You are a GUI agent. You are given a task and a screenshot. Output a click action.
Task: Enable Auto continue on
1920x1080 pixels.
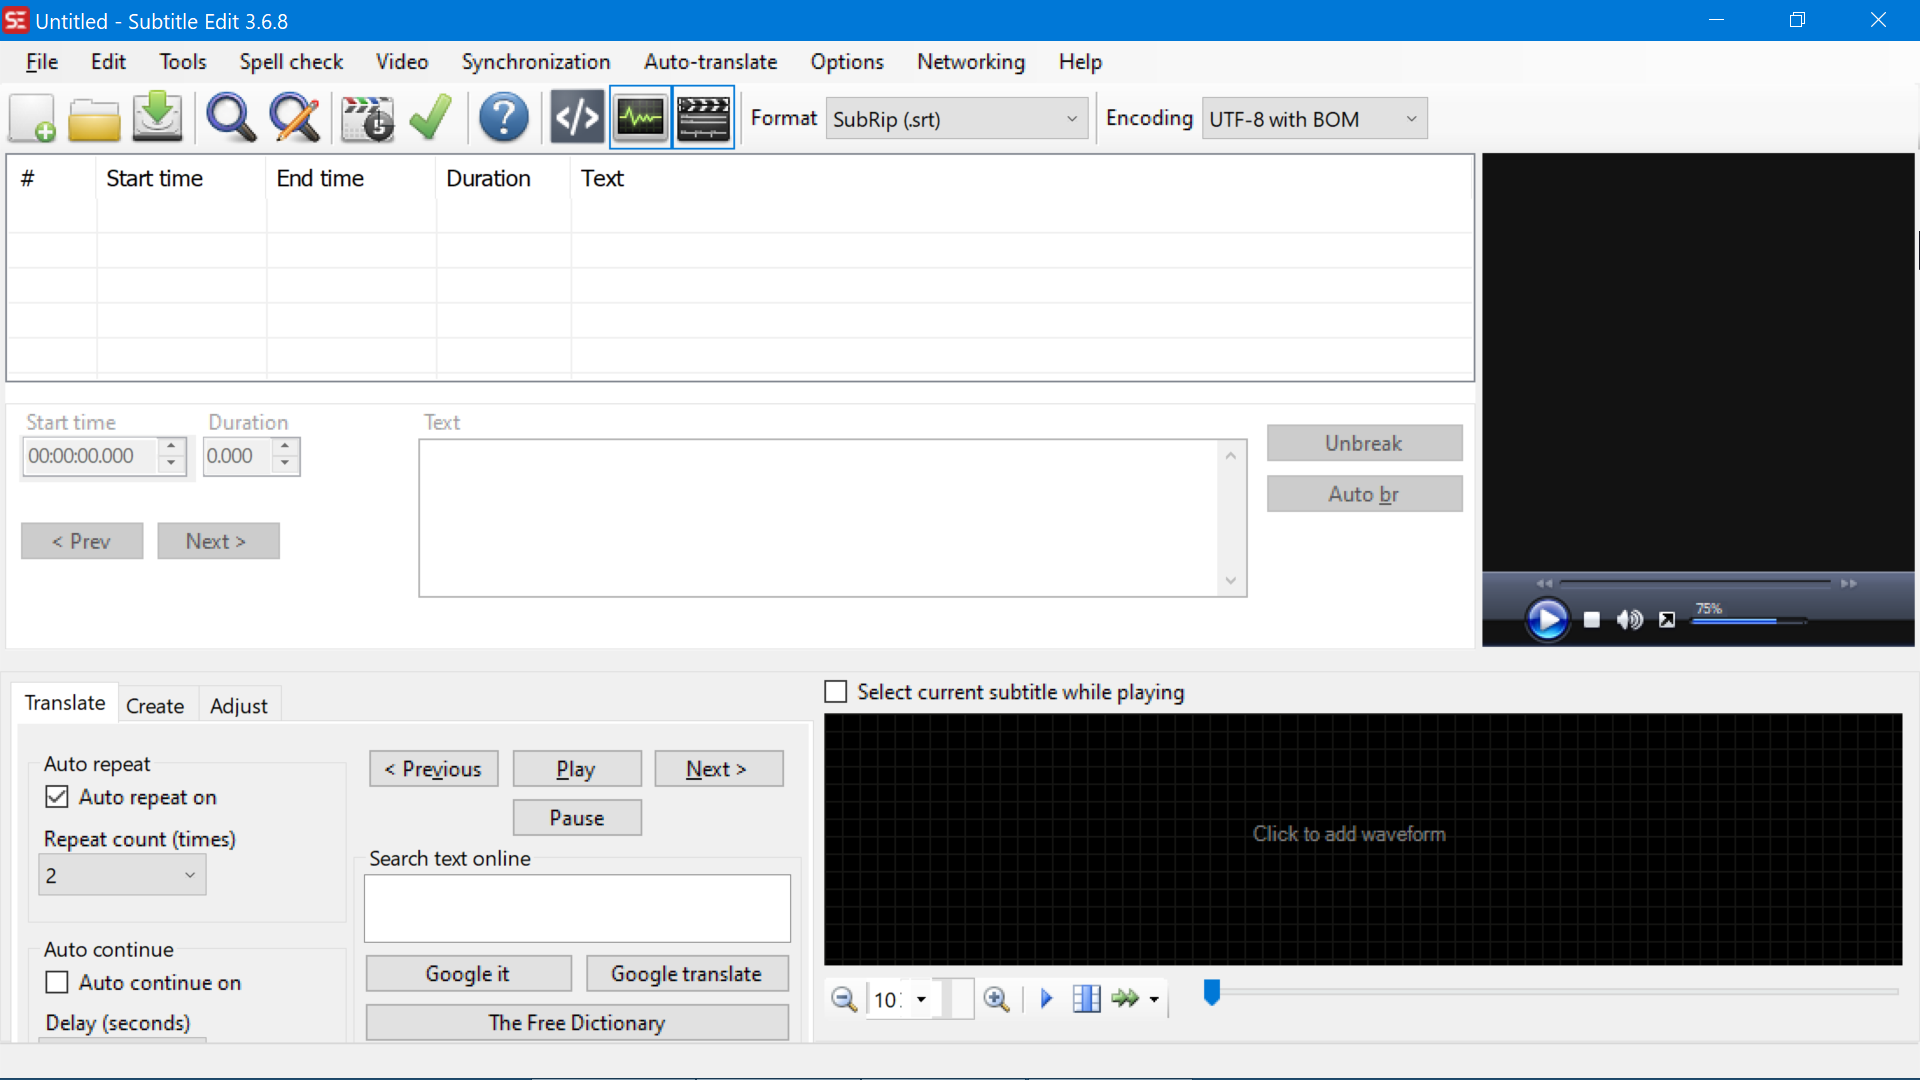point(57,982)
